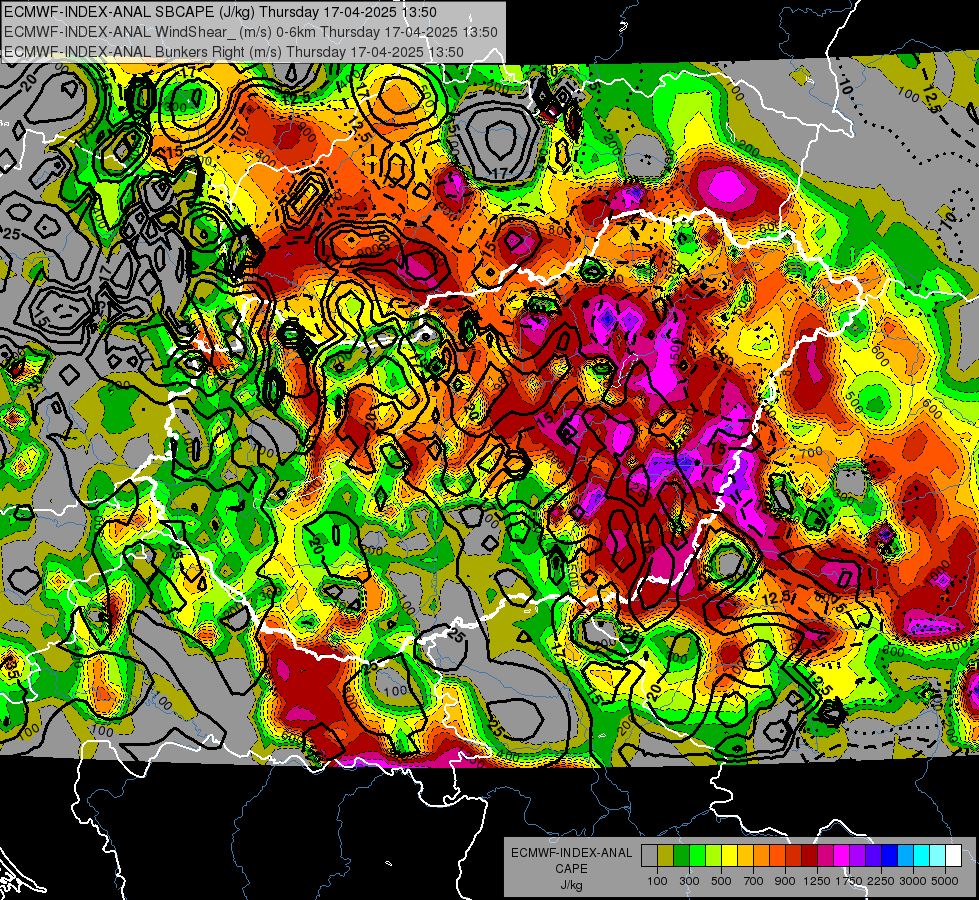Click the dark green legend swatch
The image size is (979, 900).
[681, 855]
